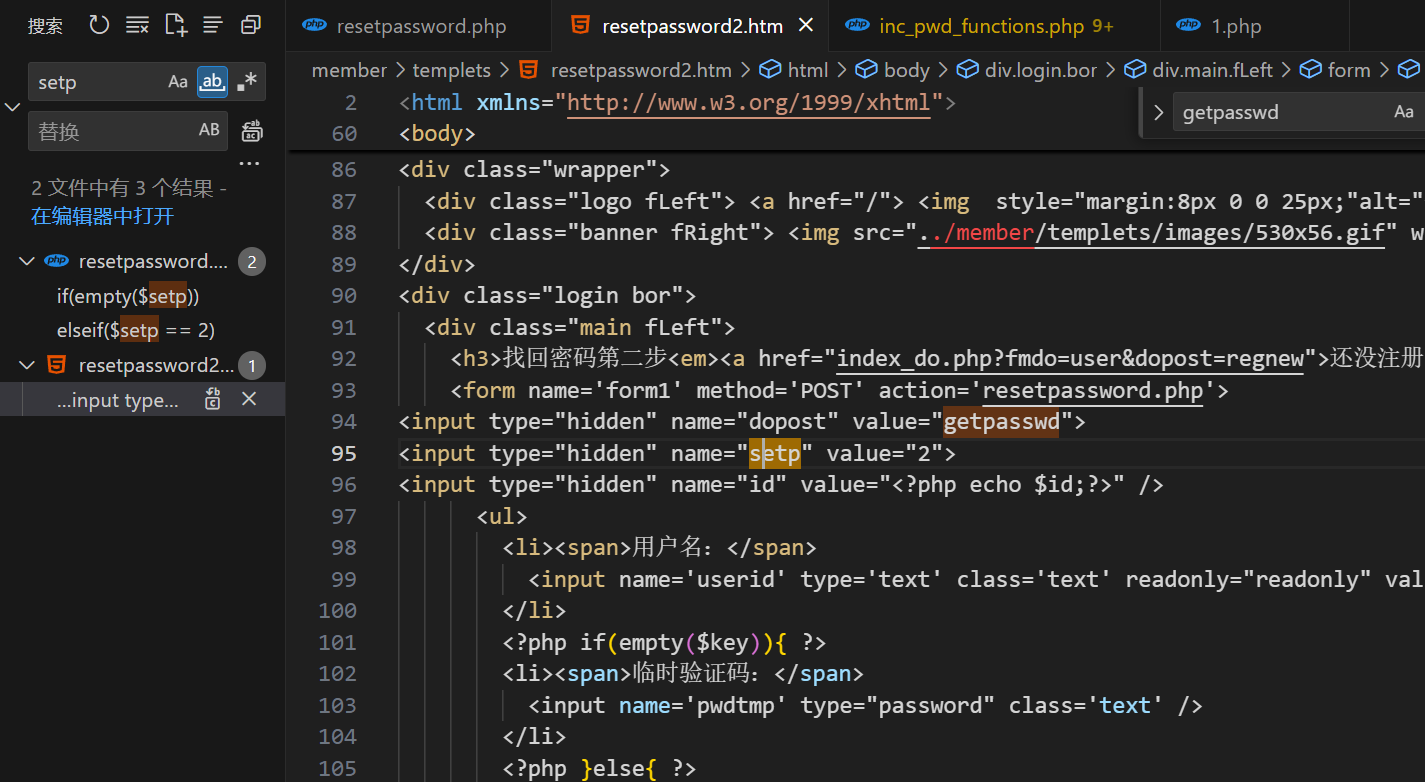This screenshot has height=782, width=1425.
Task: Expand the replace toggle in find widget
Action: [1159, 112]
